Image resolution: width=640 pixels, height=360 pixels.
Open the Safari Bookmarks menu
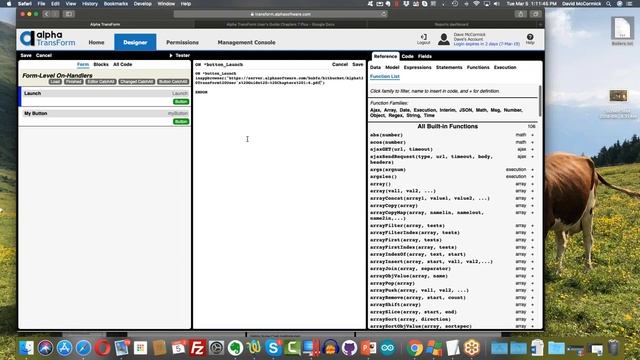click(116, 4)
